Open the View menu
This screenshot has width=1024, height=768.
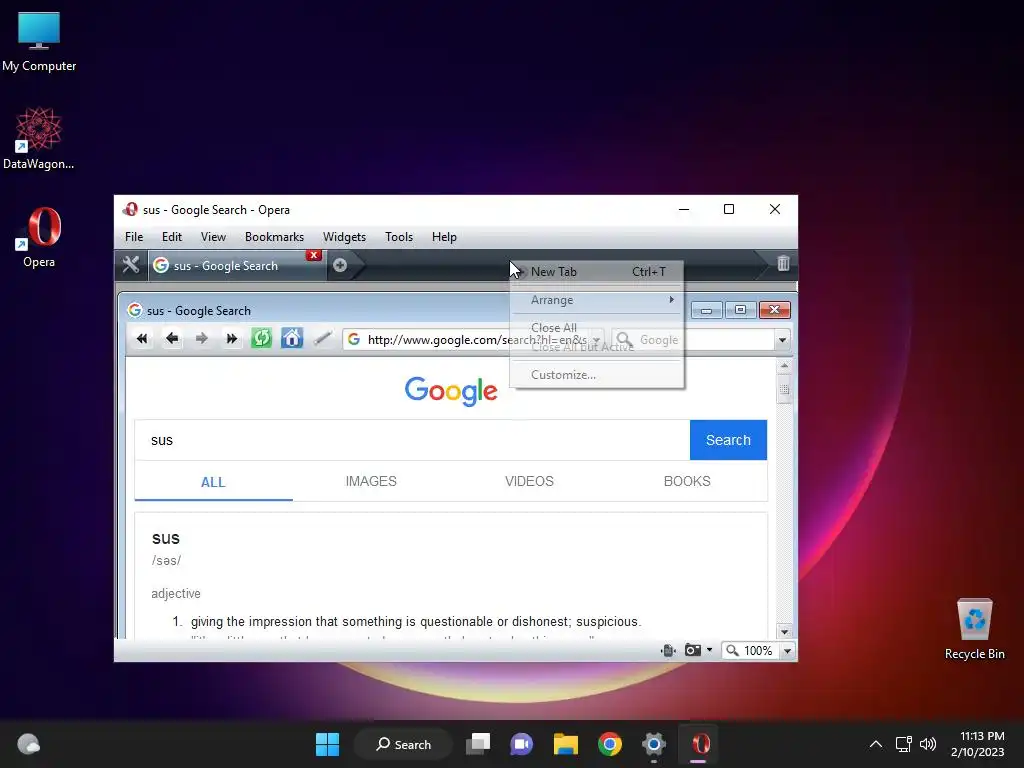213,237
